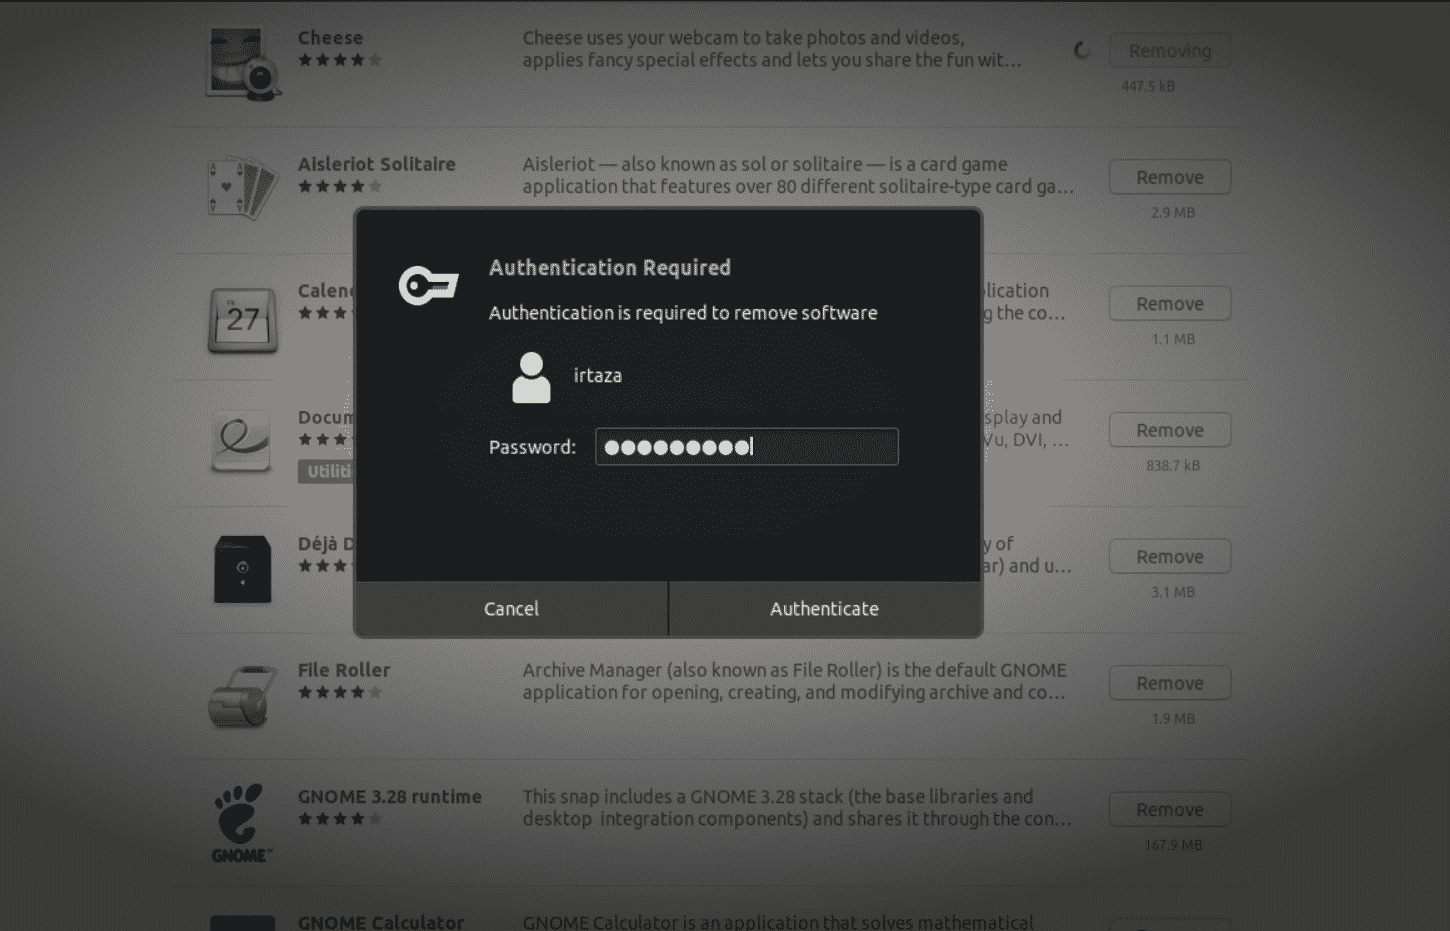The image size is (1450, 931).
Task: Click the Déjà Dup safe icon
Action: click(x=242, y=569)
